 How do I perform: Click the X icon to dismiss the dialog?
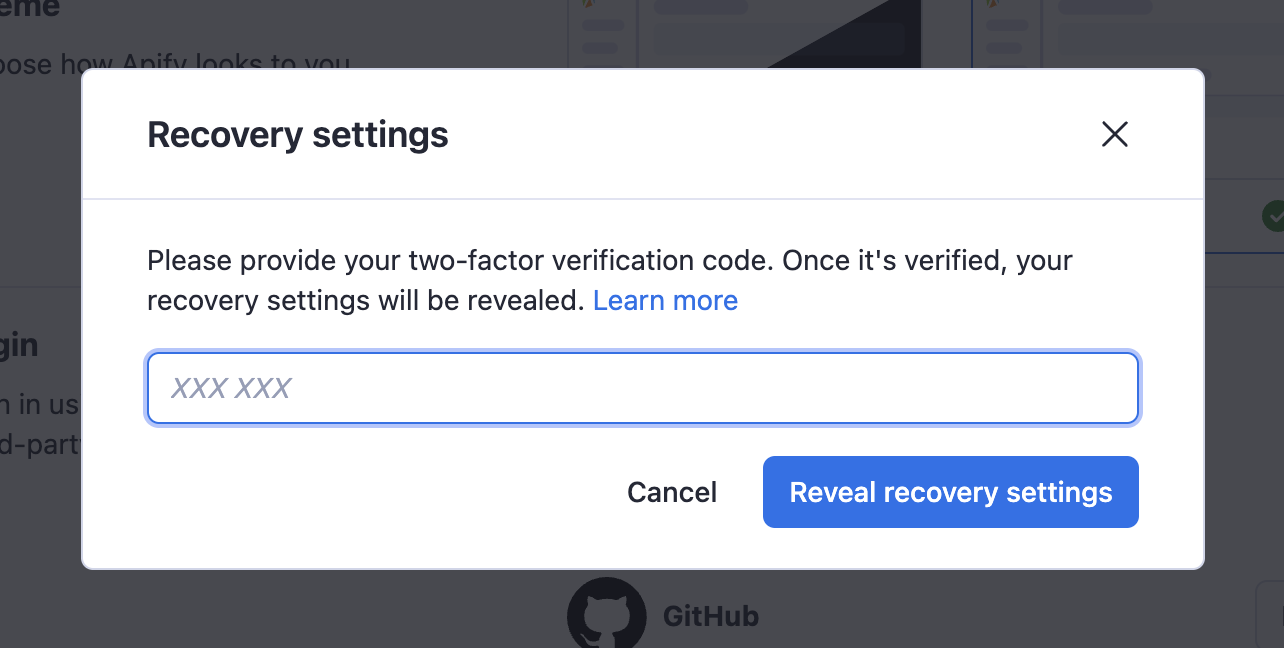click(1114, 134)
